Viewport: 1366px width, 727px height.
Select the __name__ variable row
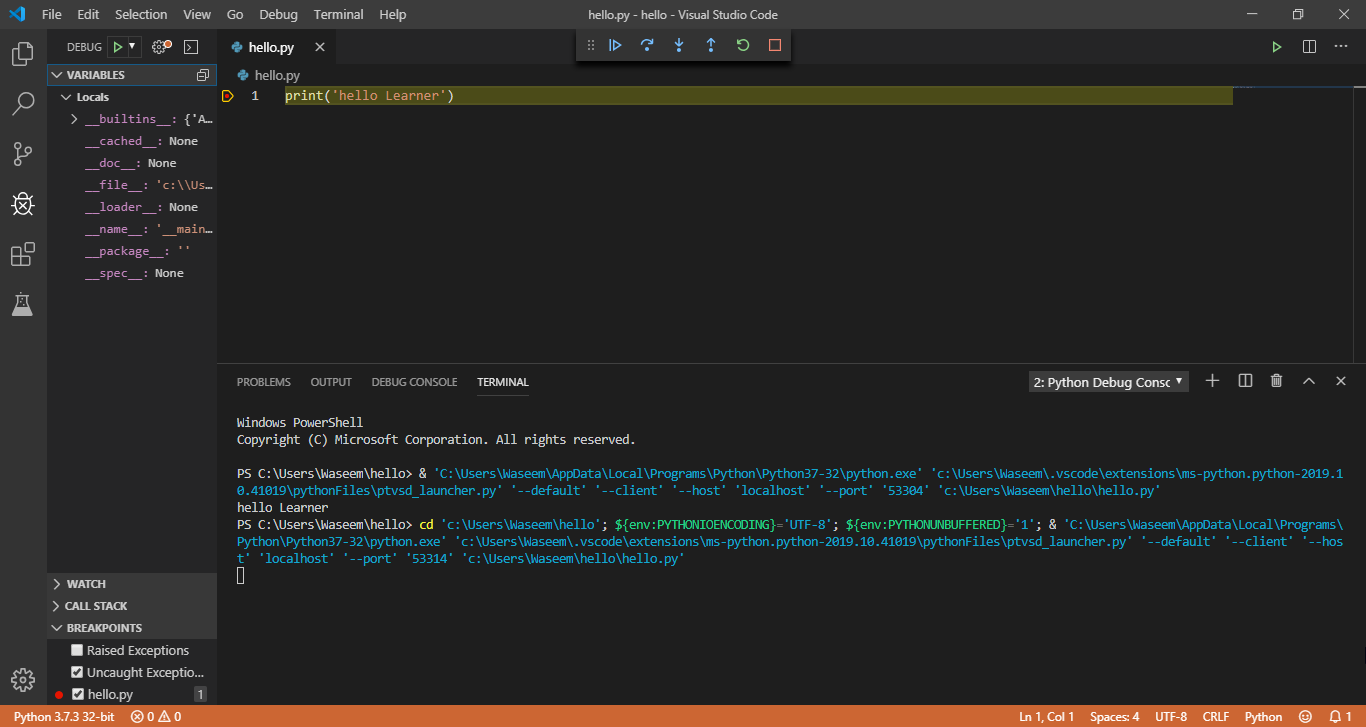pyautogui.click(x=132, y=229)
